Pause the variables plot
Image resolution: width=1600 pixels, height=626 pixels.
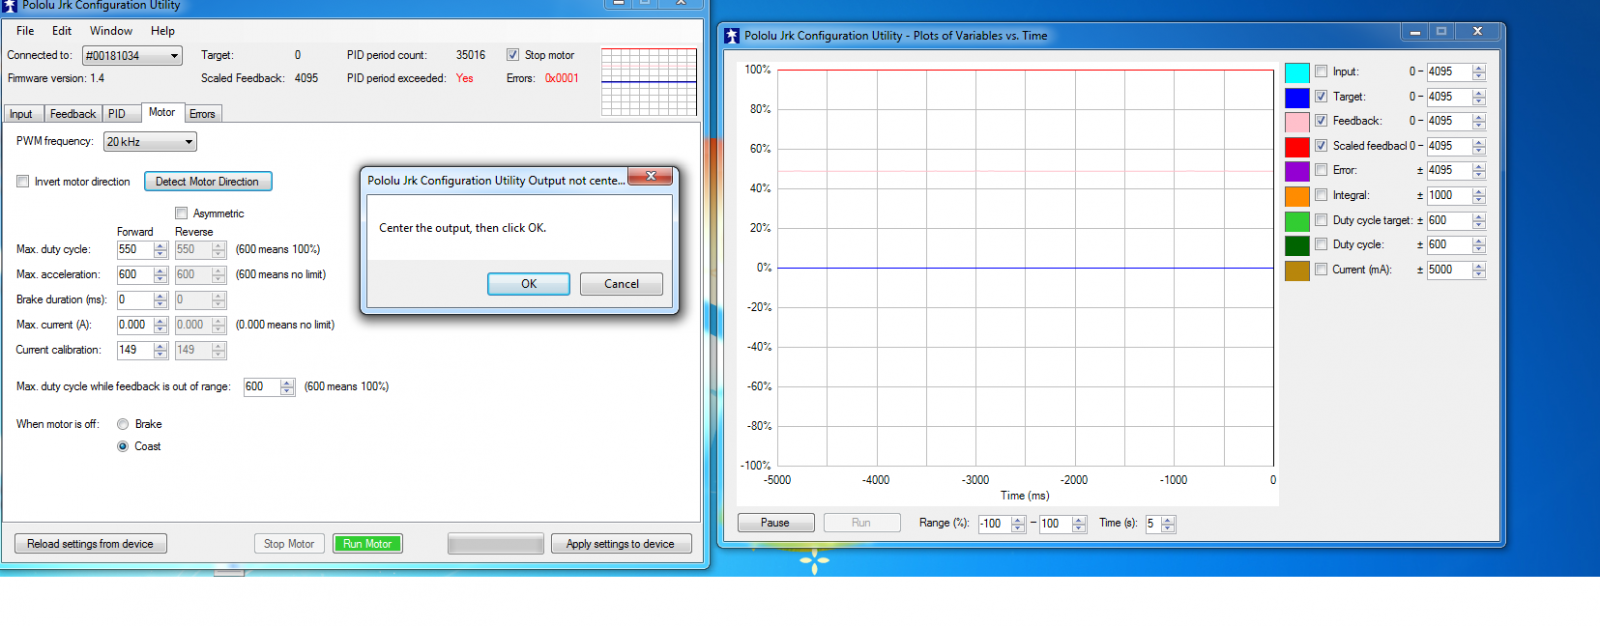(775, 523)
